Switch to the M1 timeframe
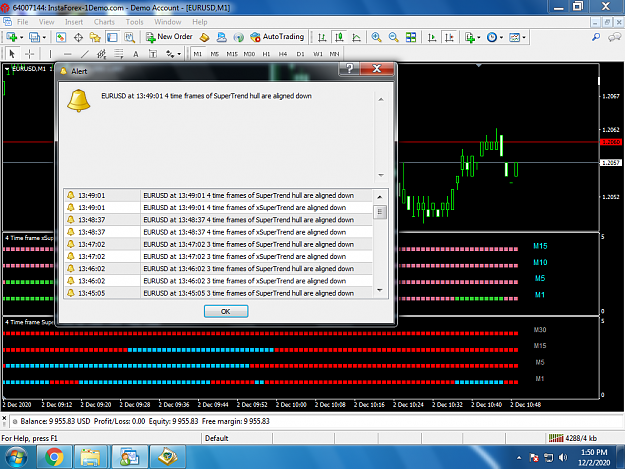 point(198,54)
